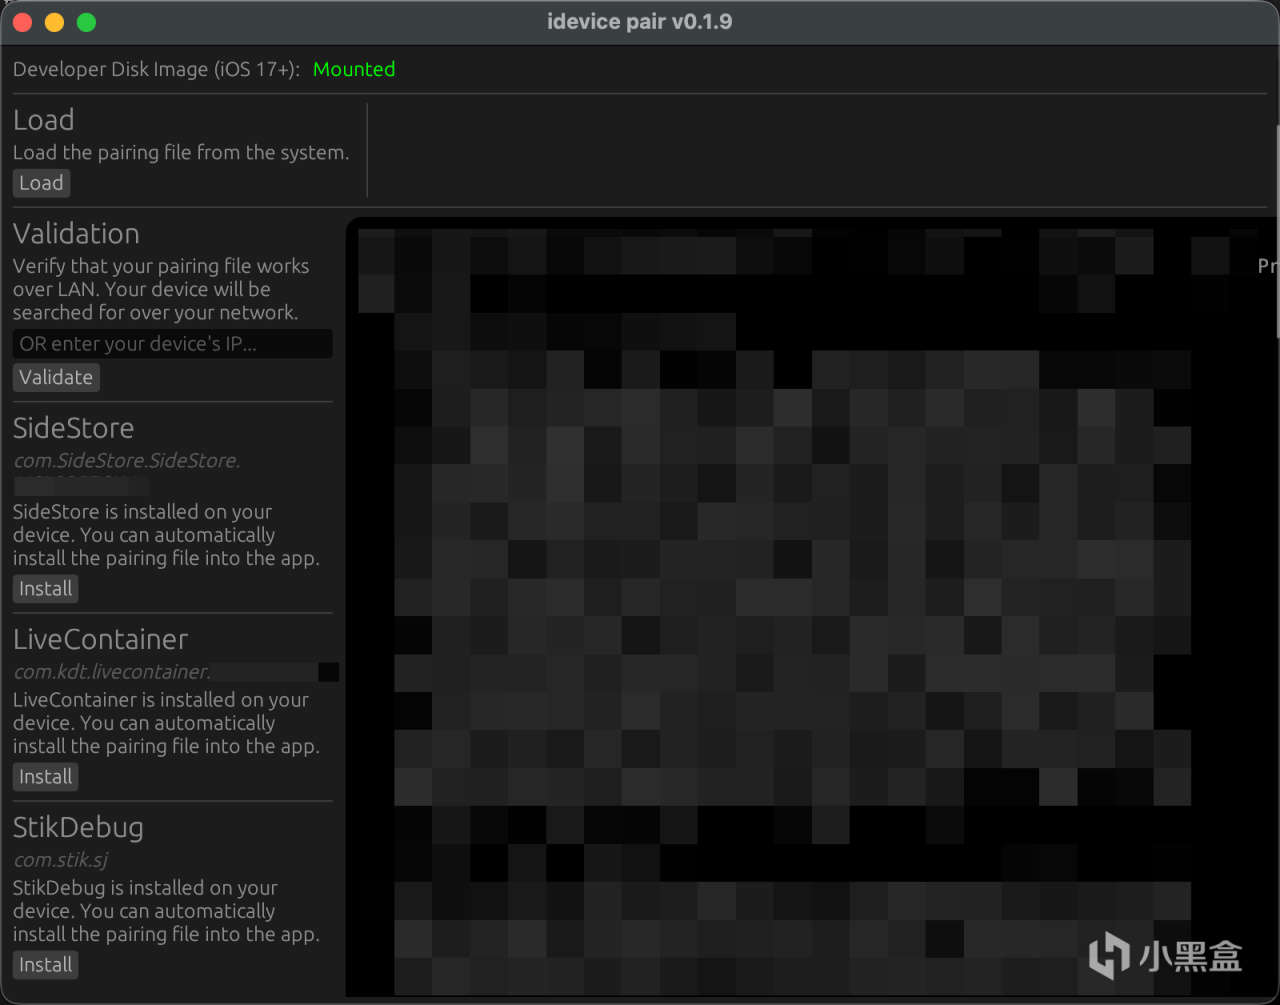Click the "com.stik.sj" bundle ID text
Viewport: 1280px width, 1005px height.
[61, 860]
